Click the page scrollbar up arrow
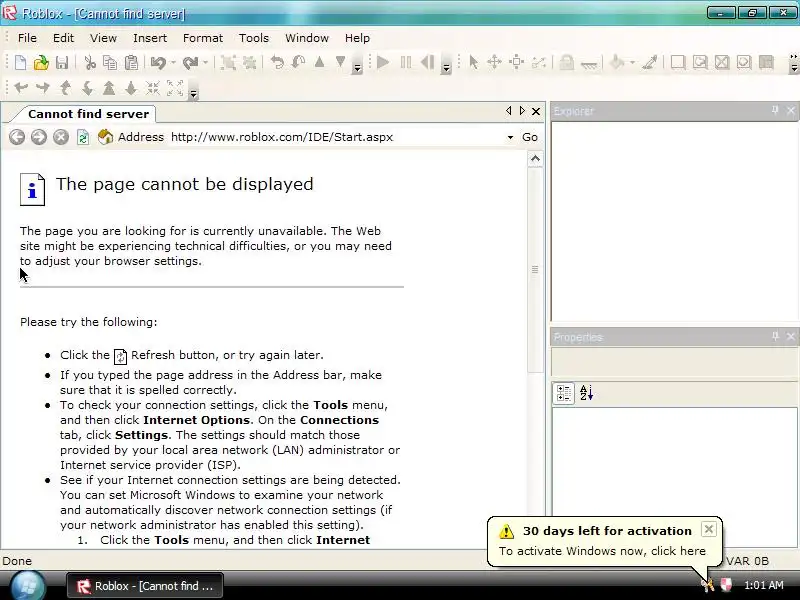Image resolution: width=800 pixels, height=600 pixels. [535, 159]
